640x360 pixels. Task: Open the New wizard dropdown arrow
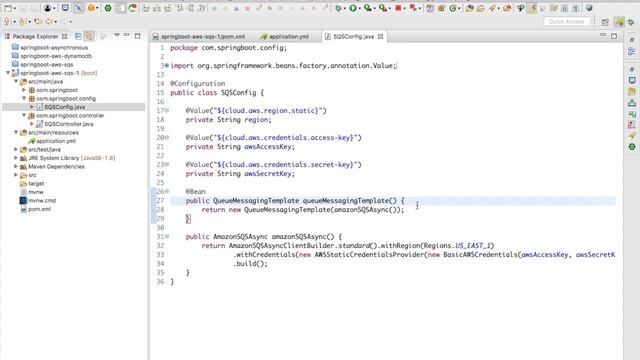[x=15, y=9]
